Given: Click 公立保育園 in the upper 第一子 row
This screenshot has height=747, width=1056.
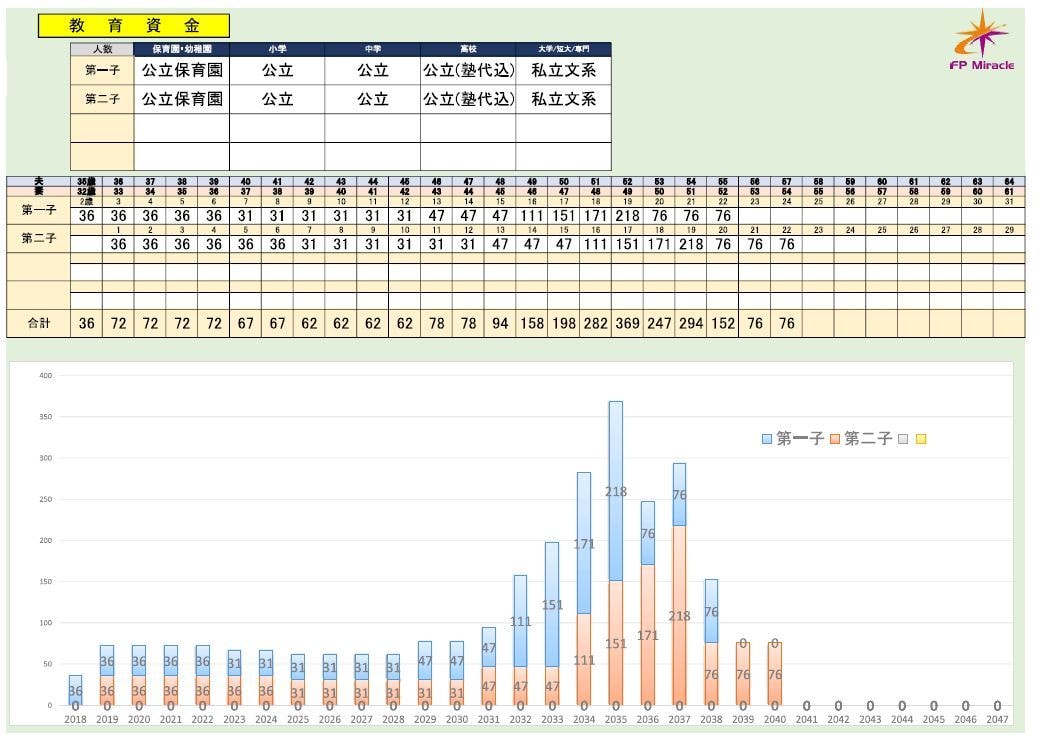Looking at the screenshot, I should coord(182,70).
